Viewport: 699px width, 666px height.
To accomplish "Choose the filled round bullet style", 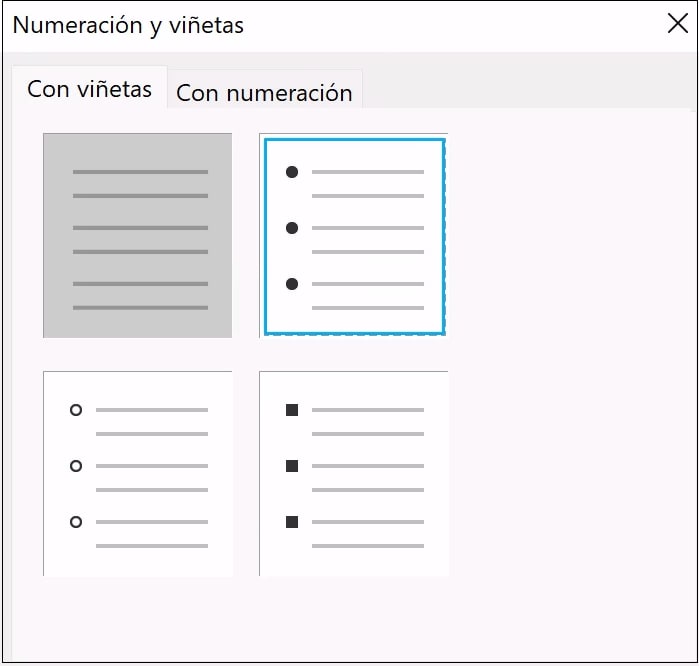I will pyautogui.click(x=354, y=235).
